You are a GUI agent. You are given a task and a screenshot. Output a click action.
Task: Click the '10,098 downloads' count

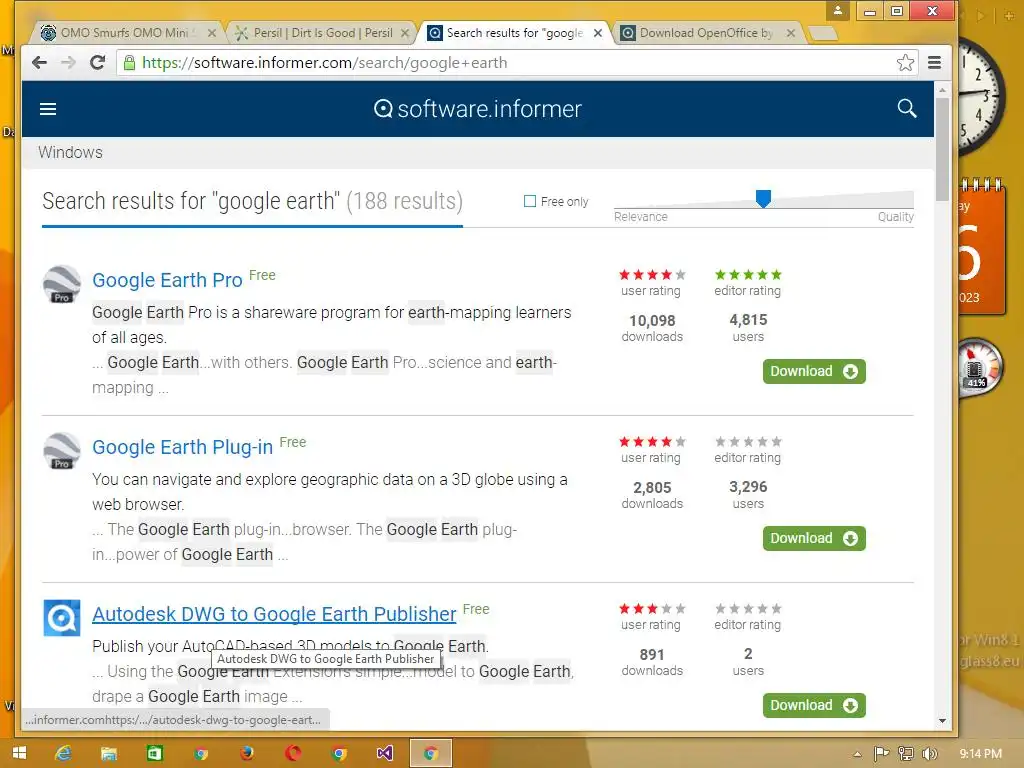[x=652, y=328]
